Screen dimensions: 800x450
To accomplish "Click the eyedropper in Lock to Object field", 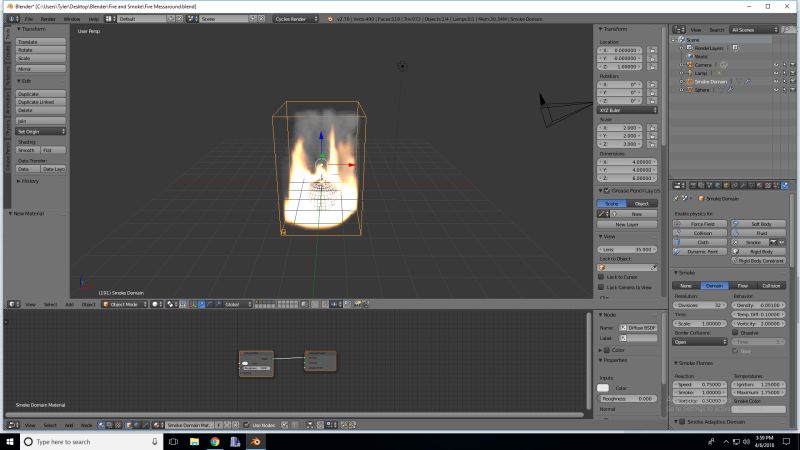I will tap(654, 267).
